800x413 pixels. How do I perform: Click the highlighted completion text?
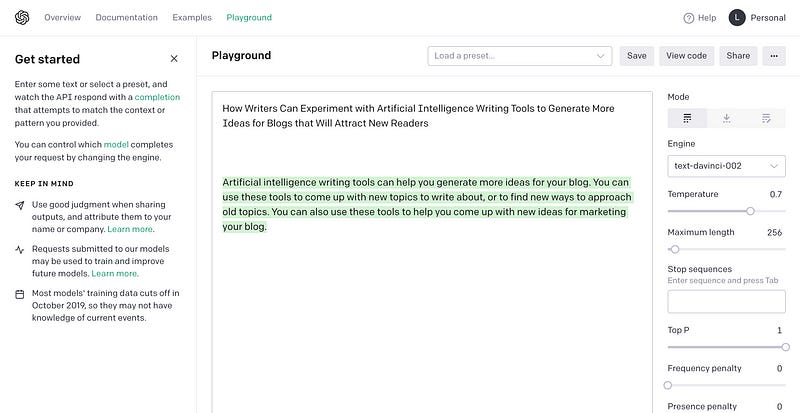coord(427,204)
